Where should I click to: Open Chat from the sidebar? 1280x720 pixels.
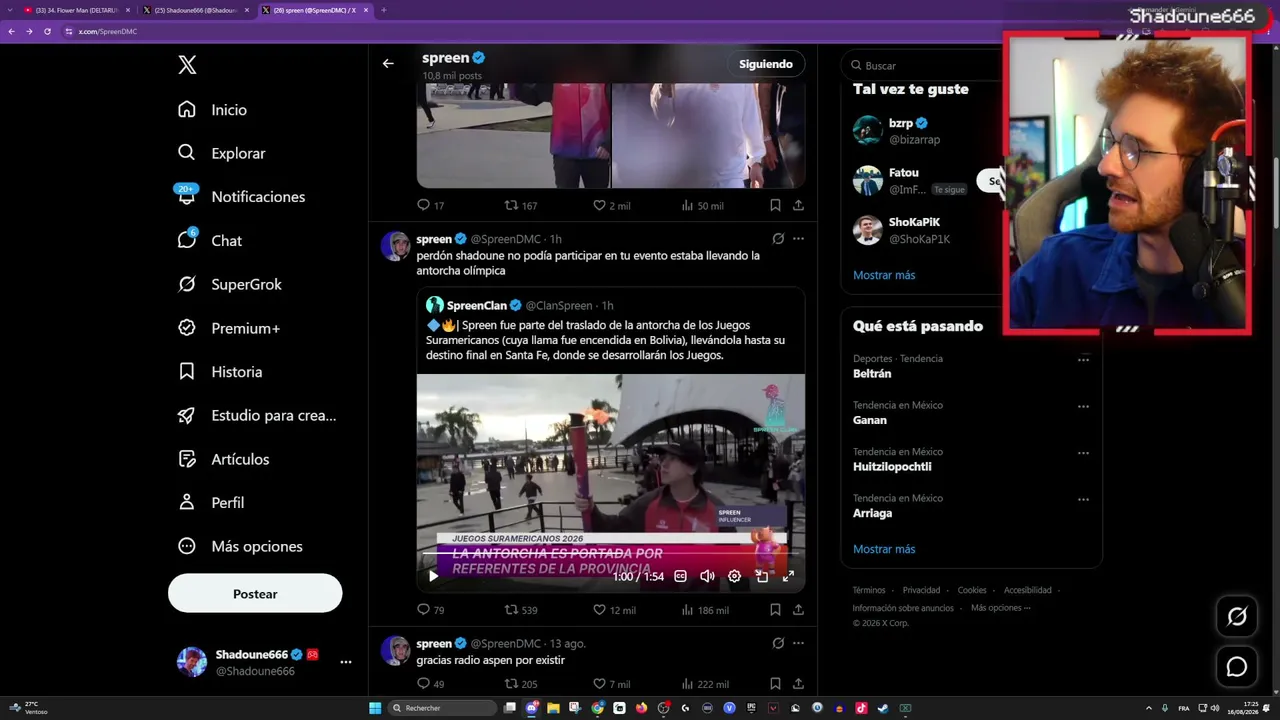coord(209,241)
